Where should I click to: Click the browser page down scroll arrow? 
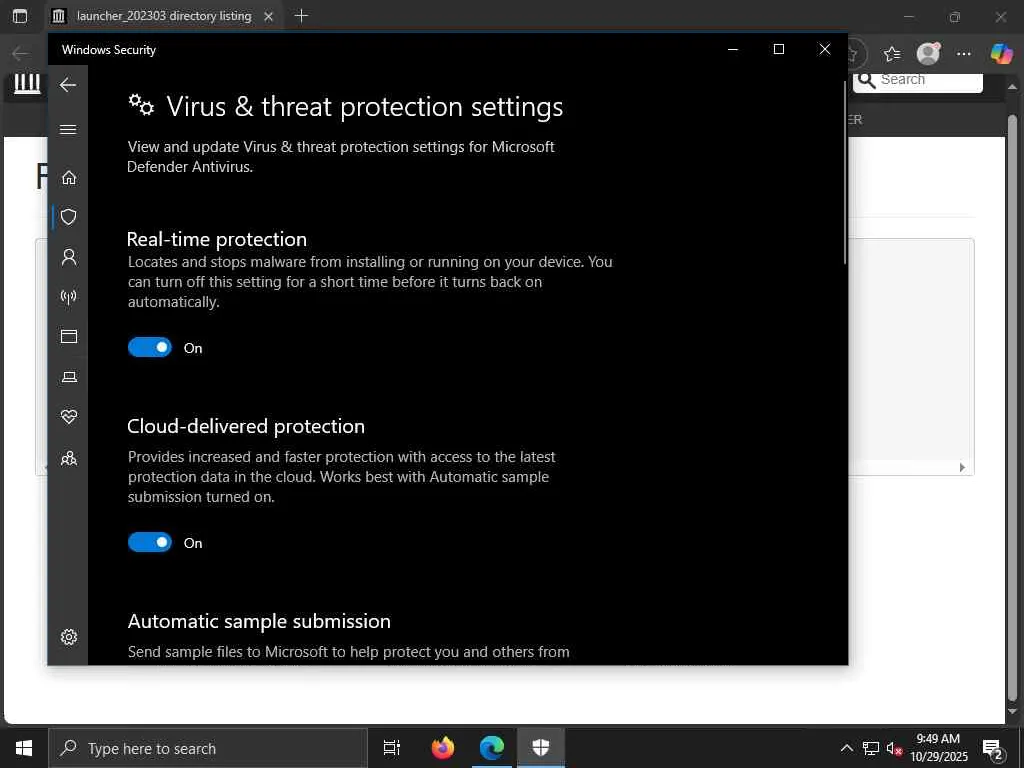(x=1012, y=712)
